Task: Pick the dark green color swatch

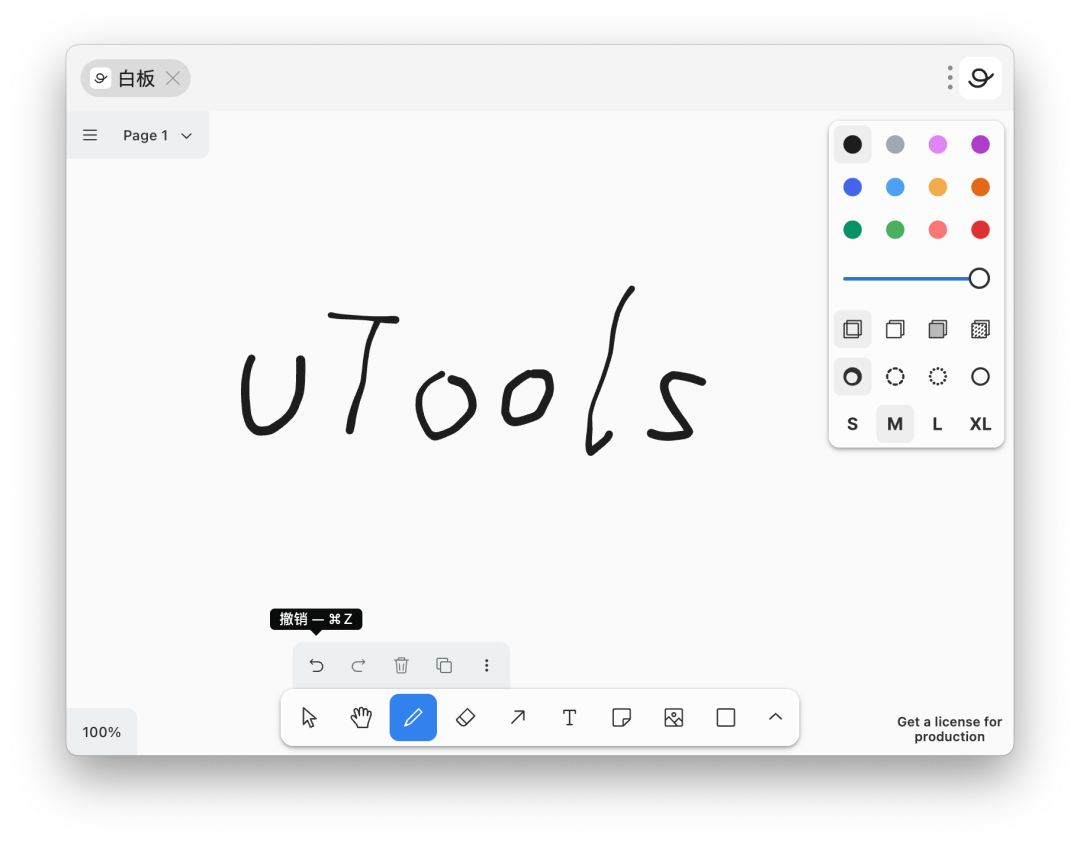Action: tap(853, 230)
